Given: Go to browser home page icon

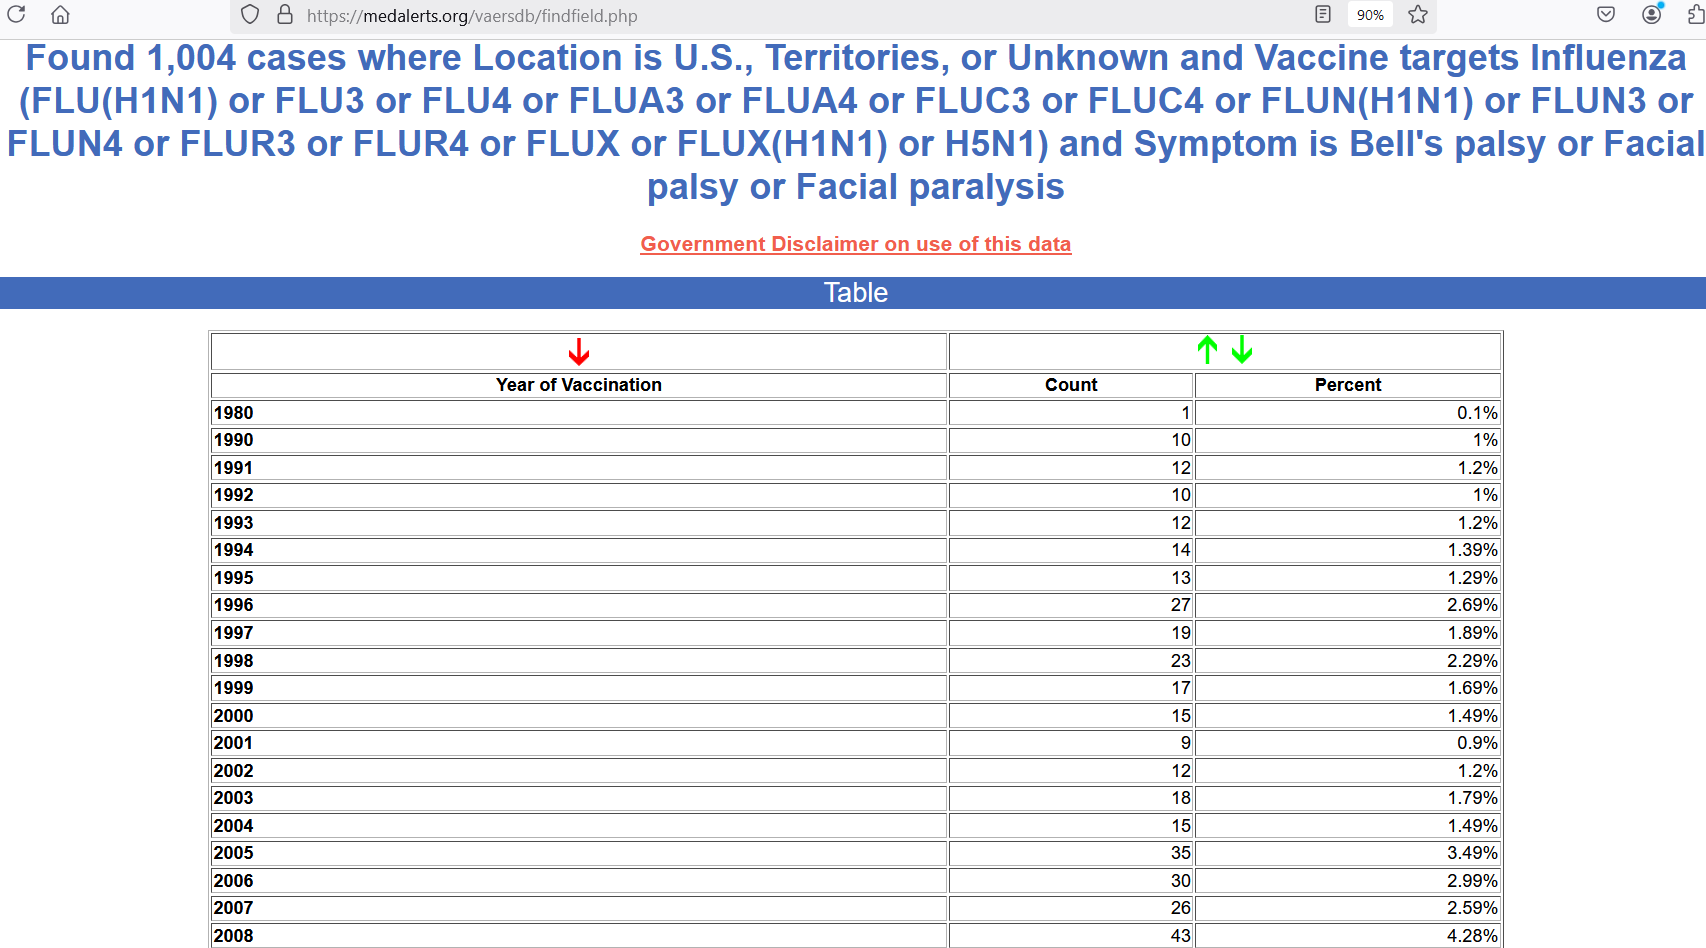Looking at the screenshot, I should (x=60, y=14).
